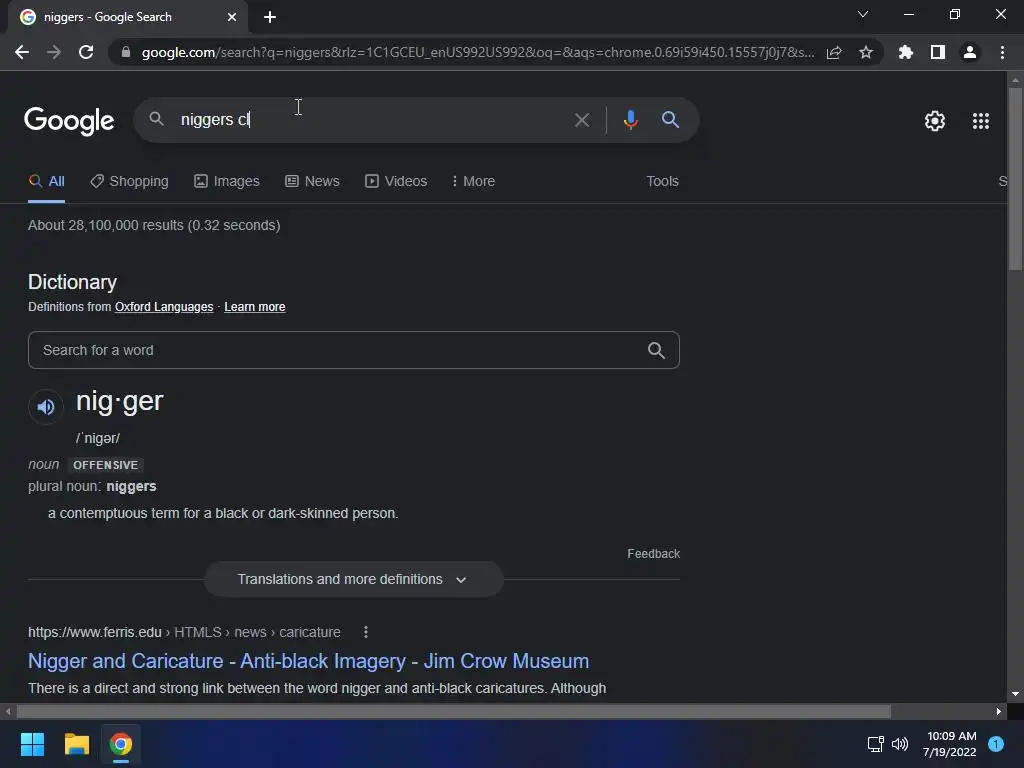Reload the current Google page
The width and height of the screenshot is (1024, 768).
(x=86, y=52)
